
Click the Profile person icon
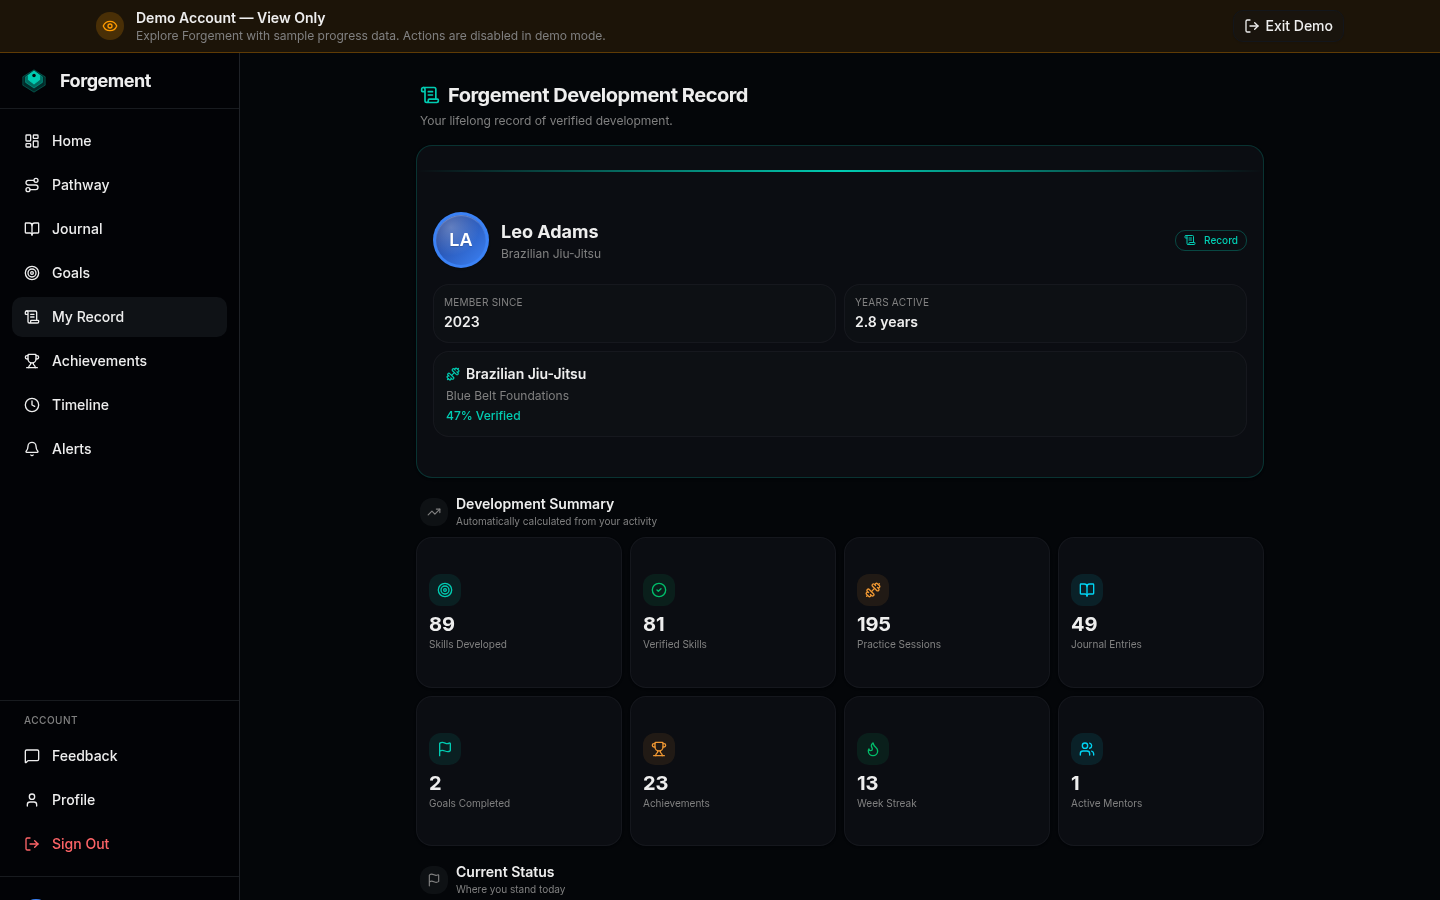coord(32,800)
